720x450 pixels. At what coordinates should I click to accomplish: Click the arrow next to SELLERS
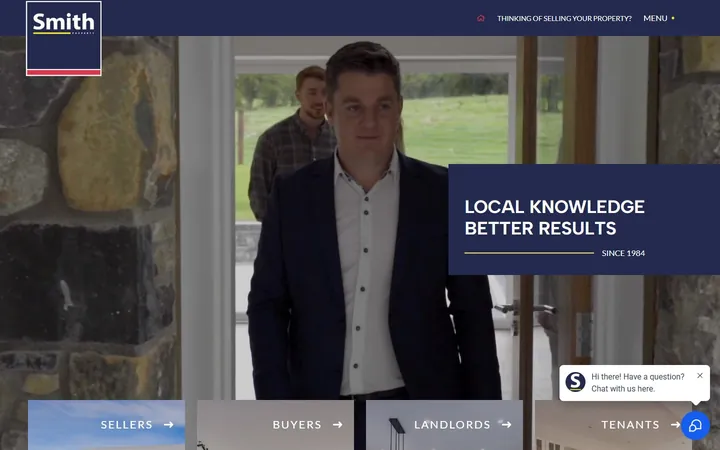pos(169,425)
